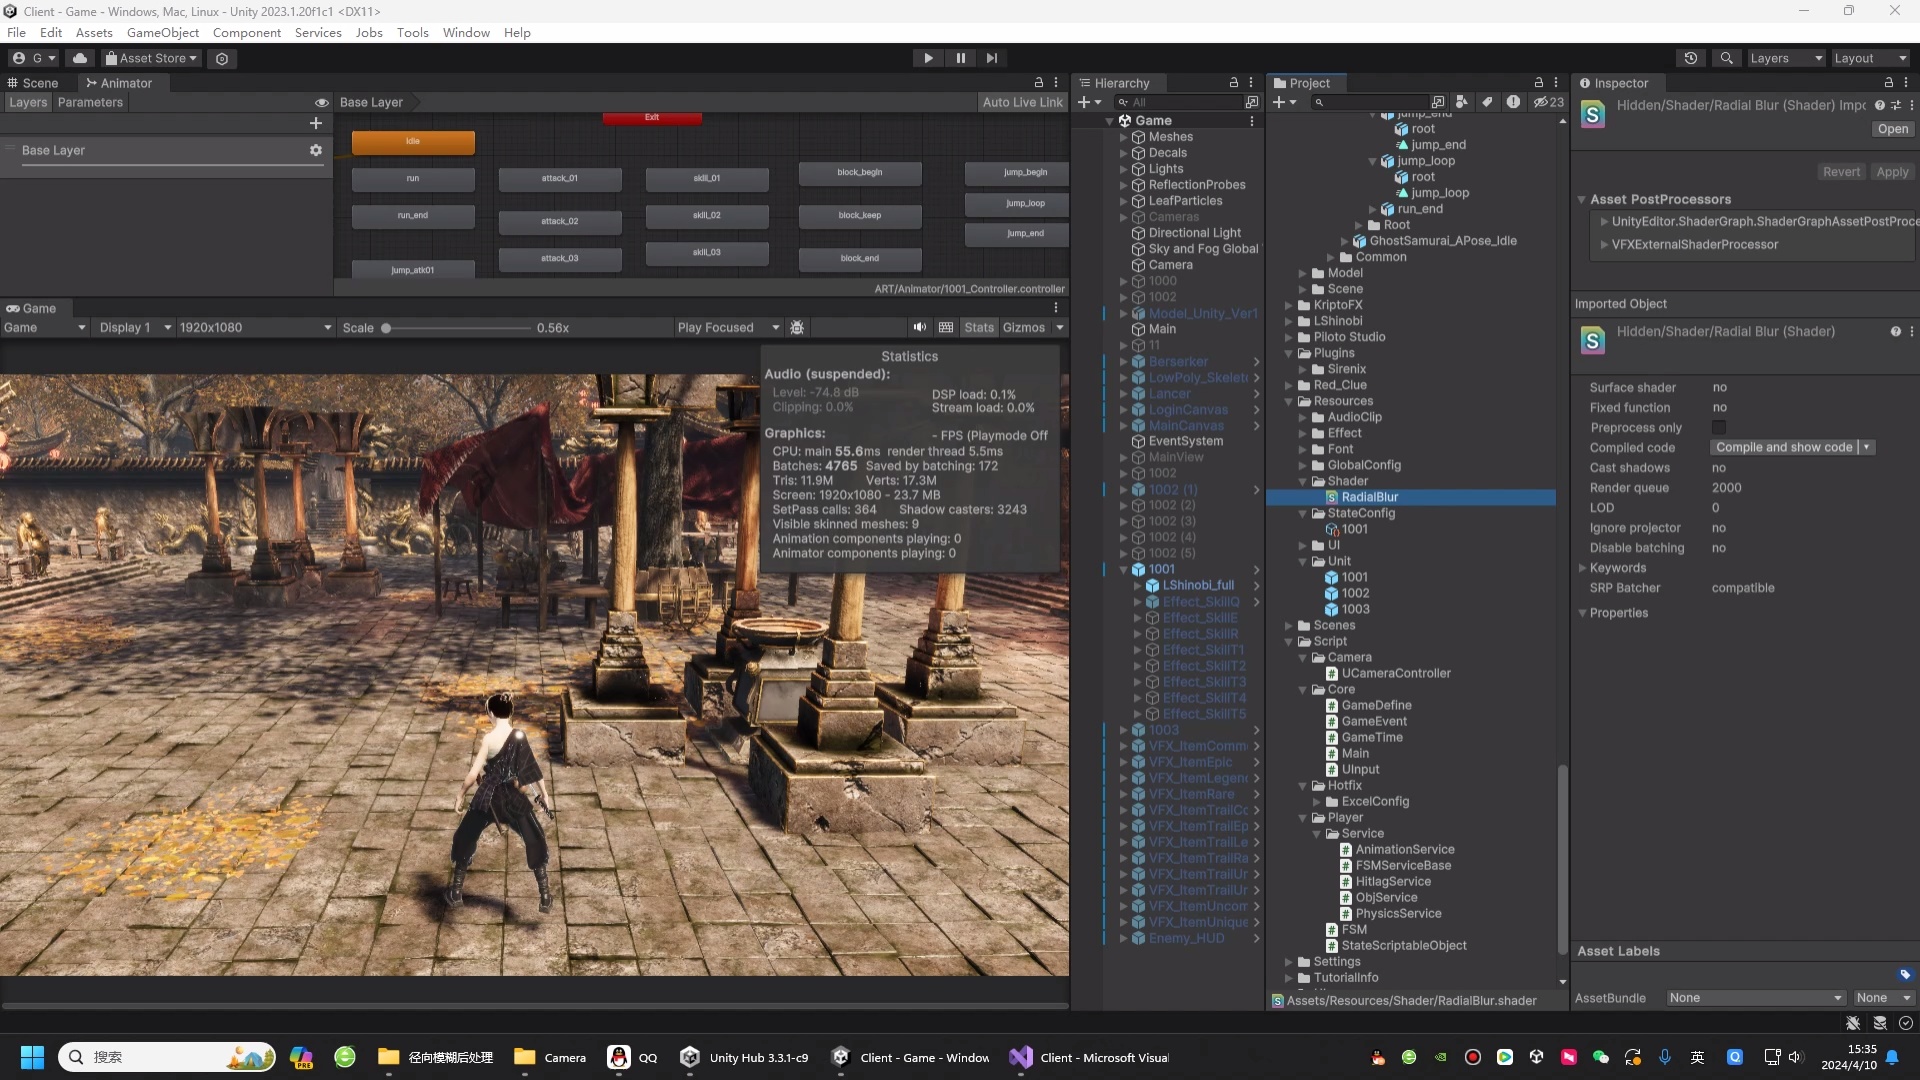This screenshot has width=1920, height=1080.
Task: Toggle Auto Live Link in the Animator
Action: pos(1022,102)
